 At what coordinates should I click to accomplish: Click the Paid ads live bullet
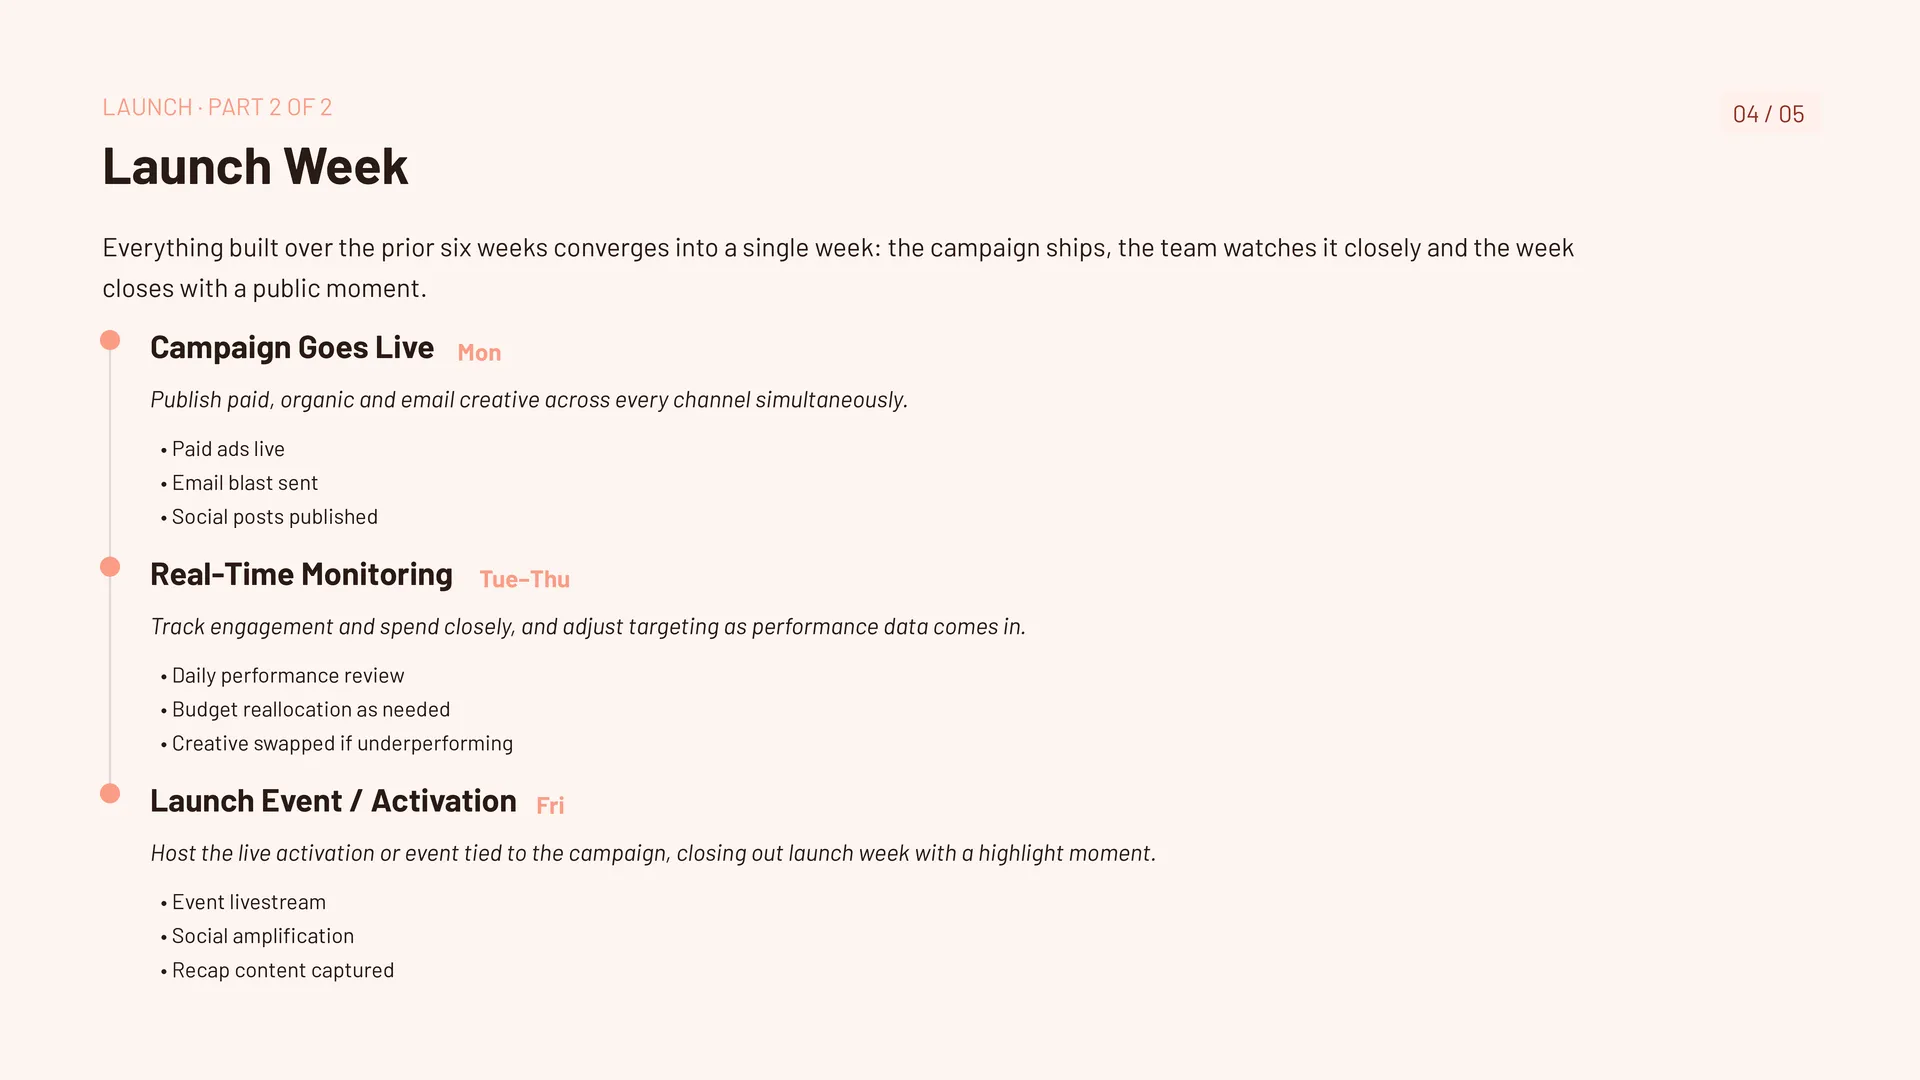tap(222, 449)
